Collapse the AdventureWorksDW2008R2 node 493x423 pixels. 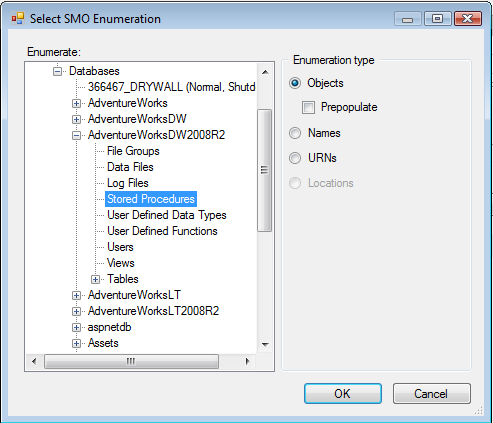[76, 135]
